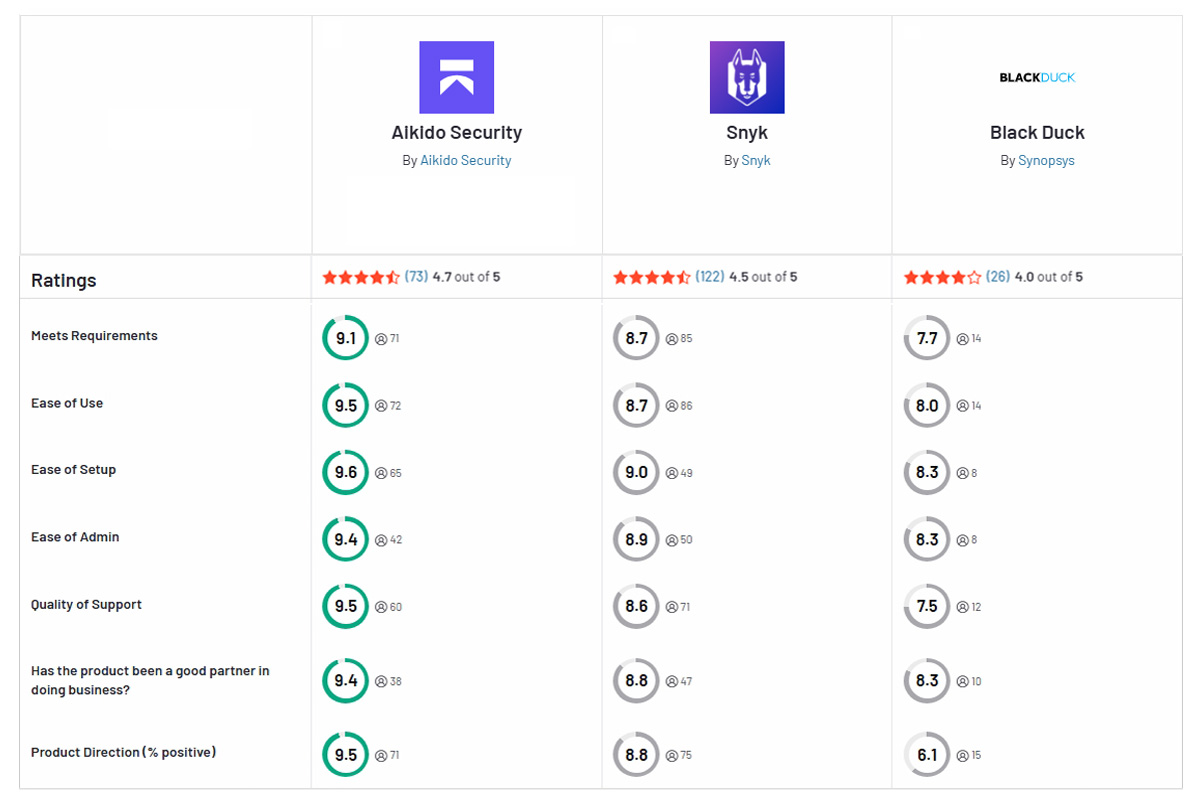The image size is (1200, 800).
Task: Click the Snyk product title
Action: point(747,132)
